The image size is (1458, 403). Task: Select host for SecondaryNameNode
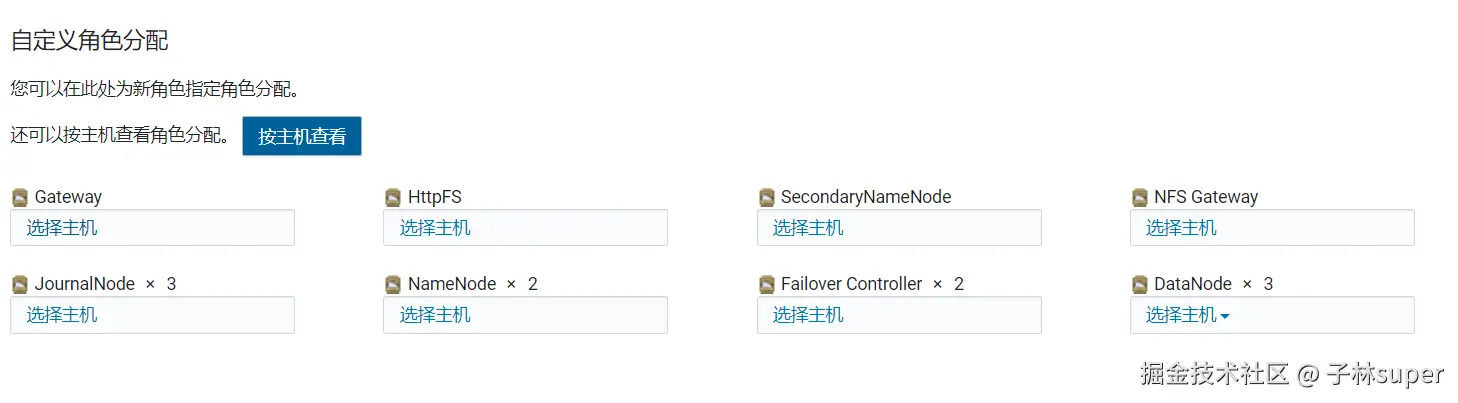click(808, 228)
